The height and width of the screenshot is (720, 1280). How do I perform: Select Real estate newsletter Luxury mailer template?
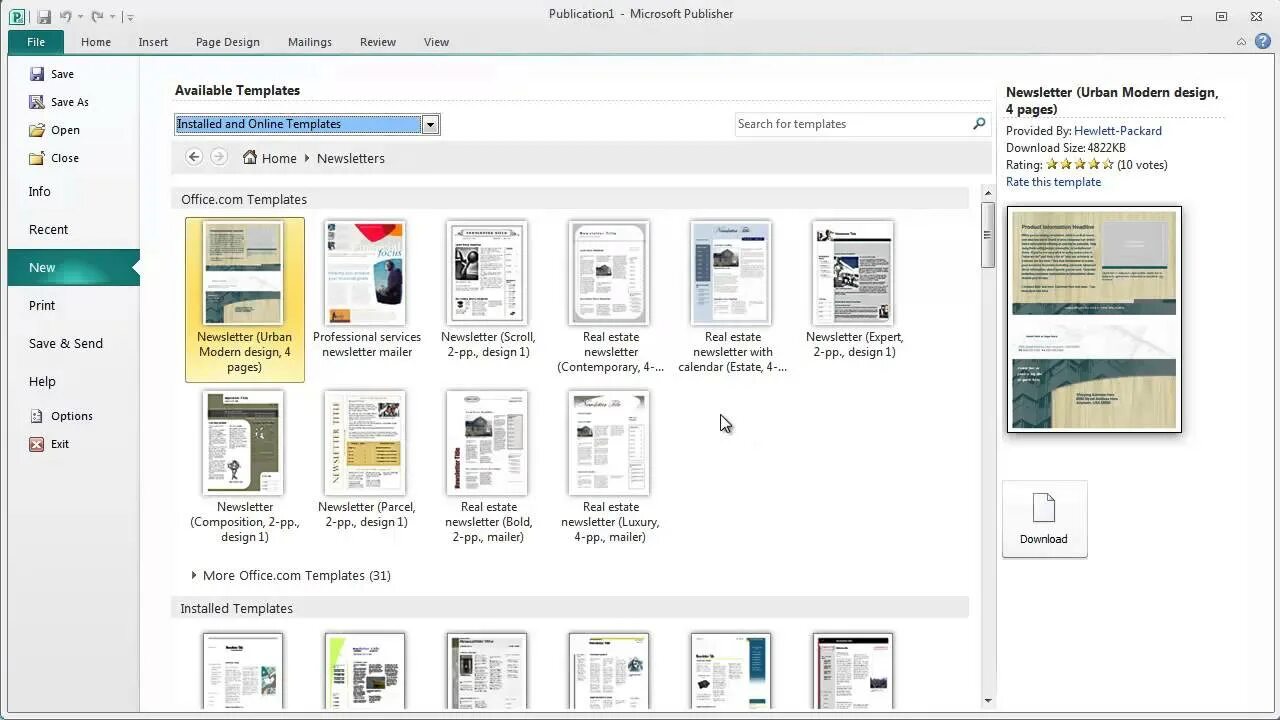[x=610, y=467]
